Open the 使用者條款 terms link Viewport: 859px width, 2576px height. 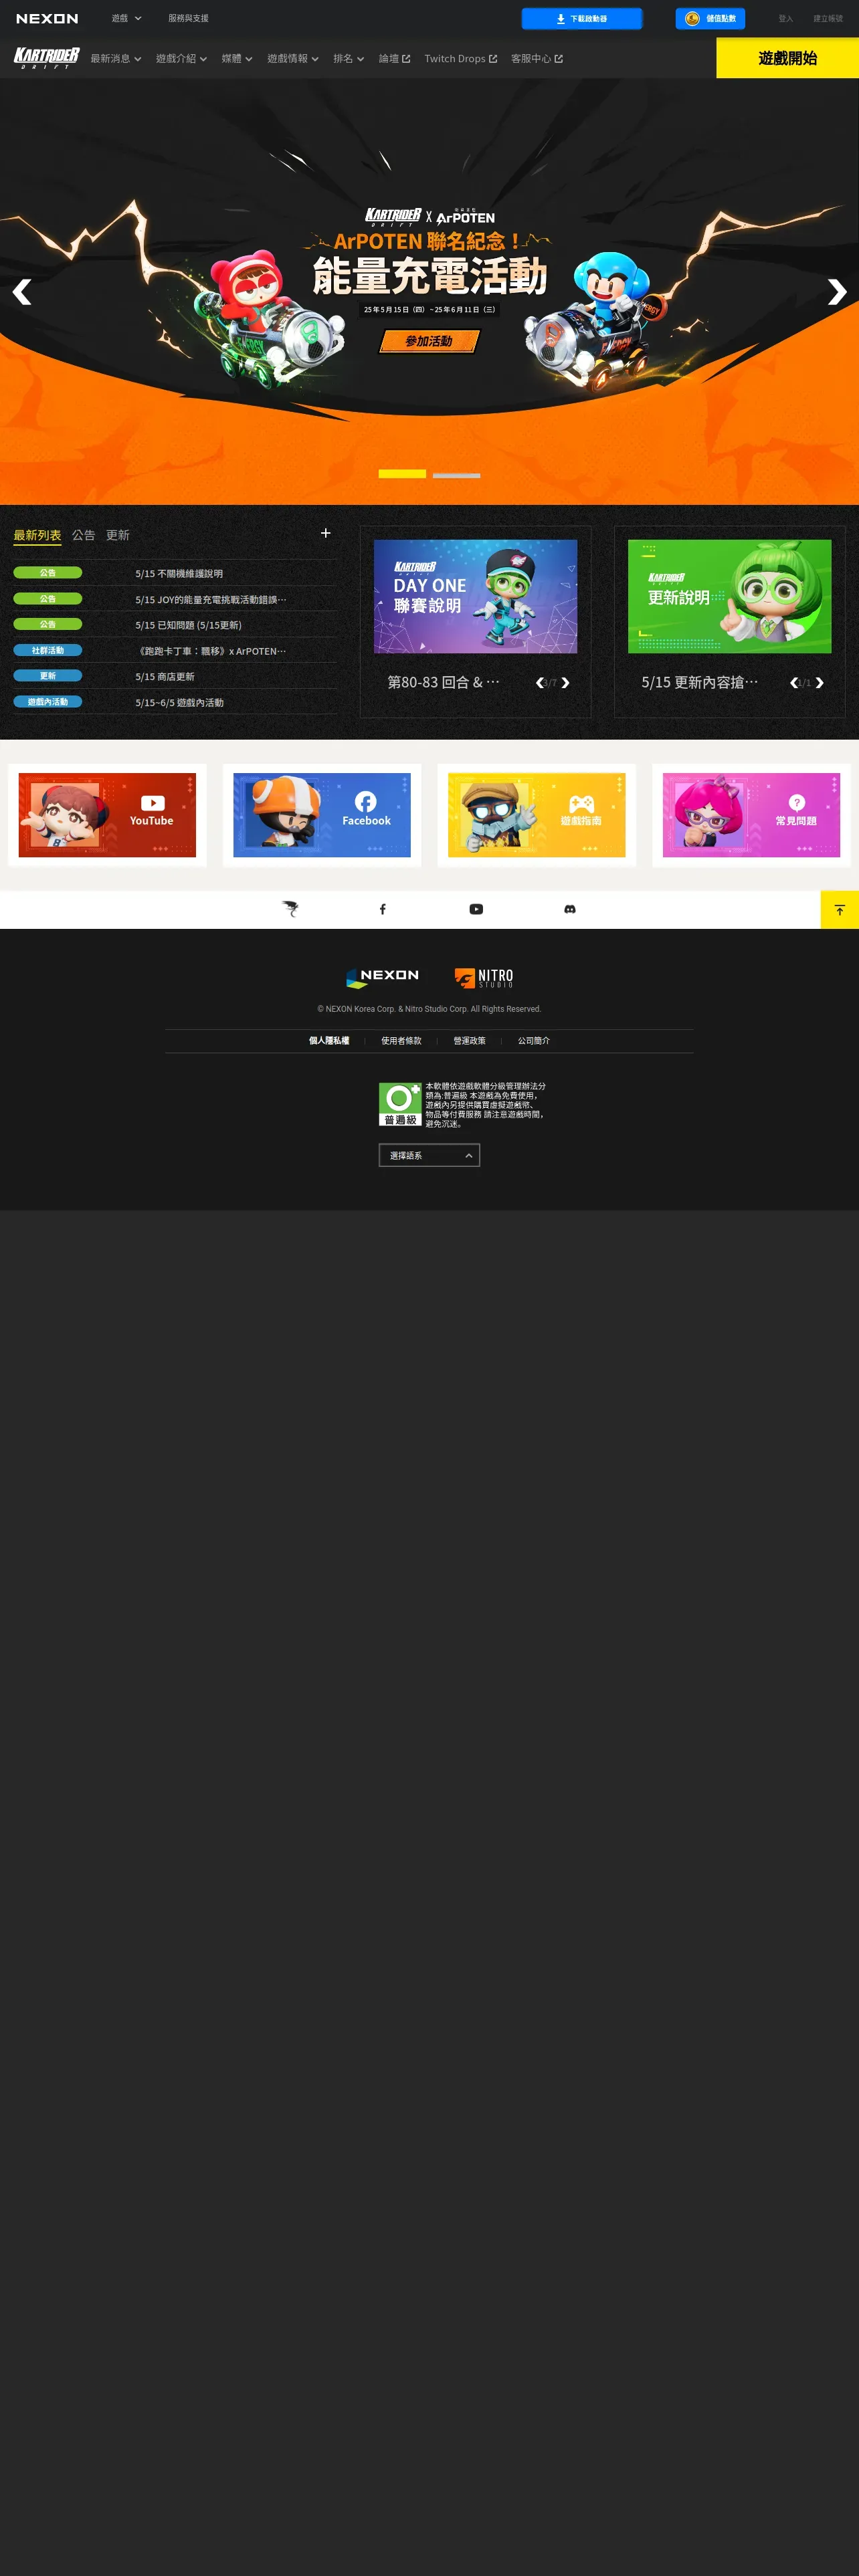pos(401,1041)
